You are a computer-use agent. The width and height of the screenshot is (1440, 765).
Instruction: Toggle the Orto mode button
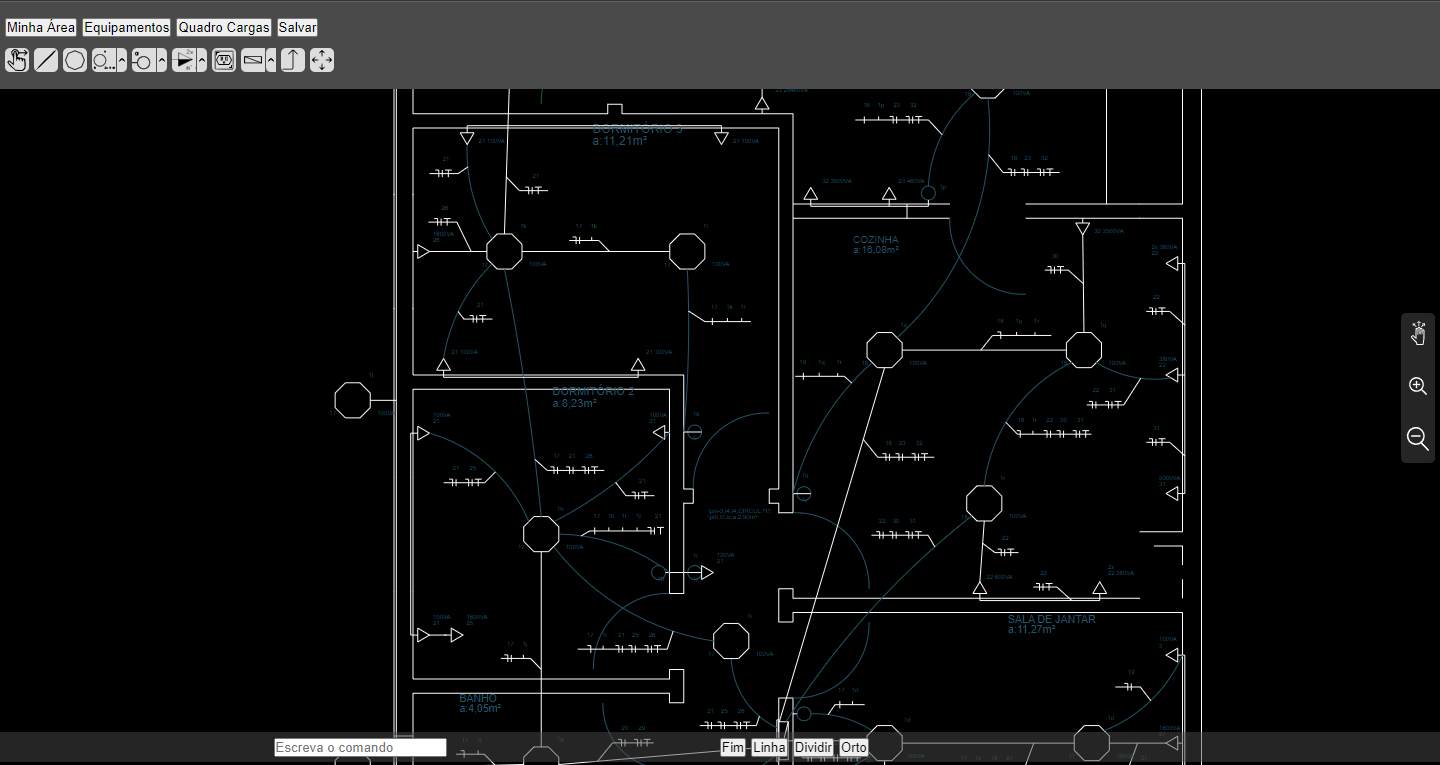(x=853, y=747)
